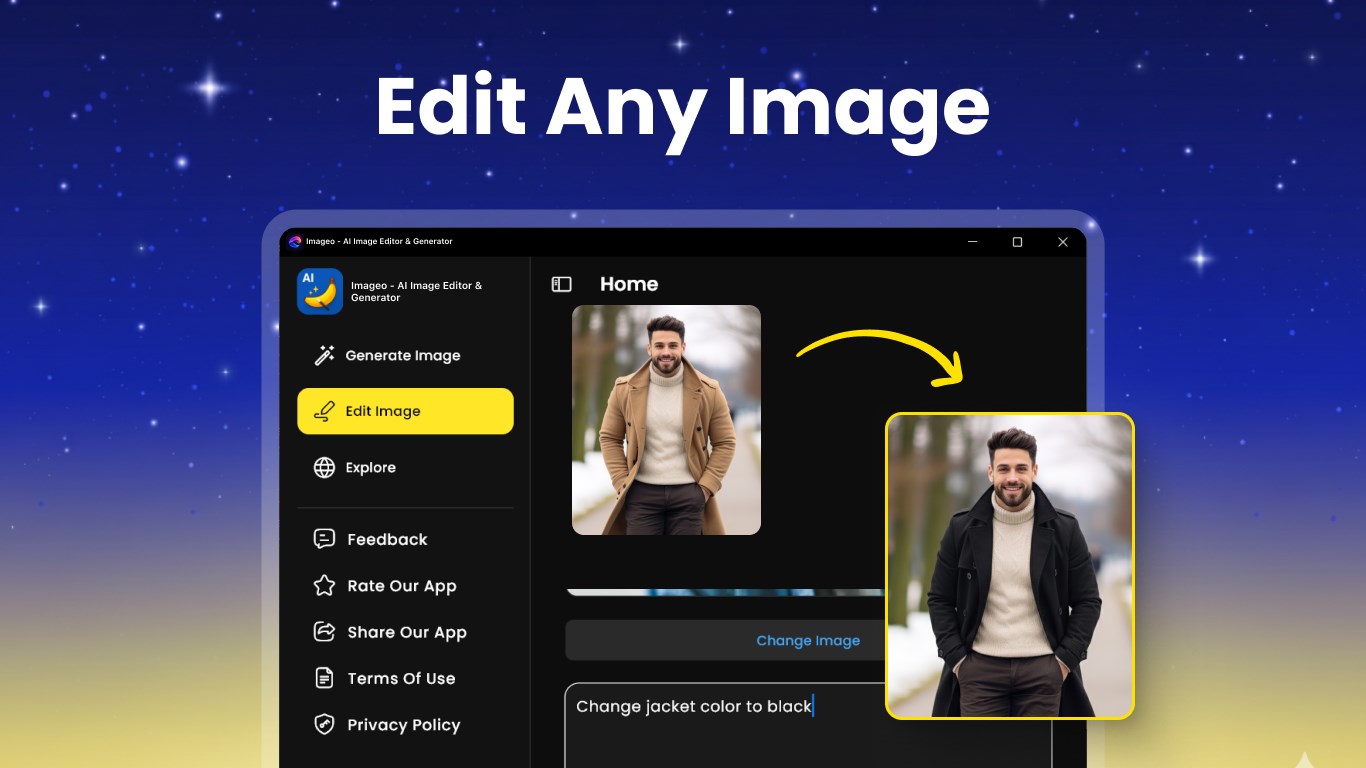The width and height of the screenshot is (1366, 768).
Task: Open the Generate Image section
Action: pyautogui.click(x=405, y=355)
